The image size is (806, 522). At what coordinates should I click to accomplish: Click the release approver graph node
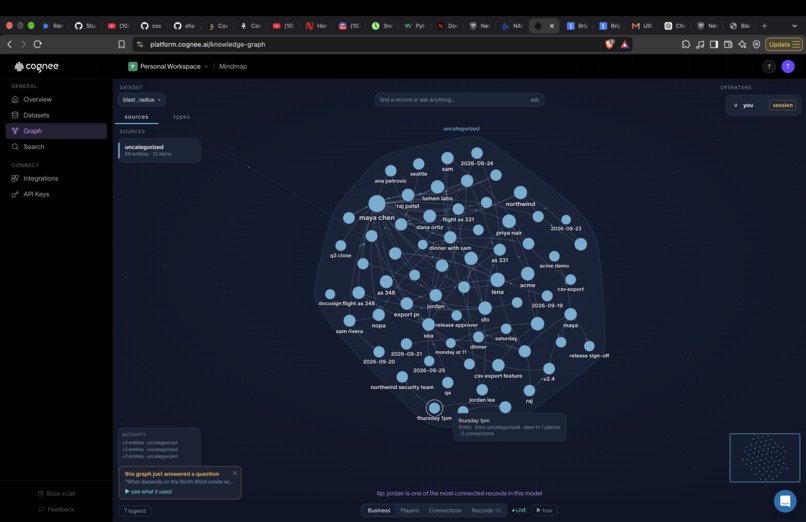456,315
